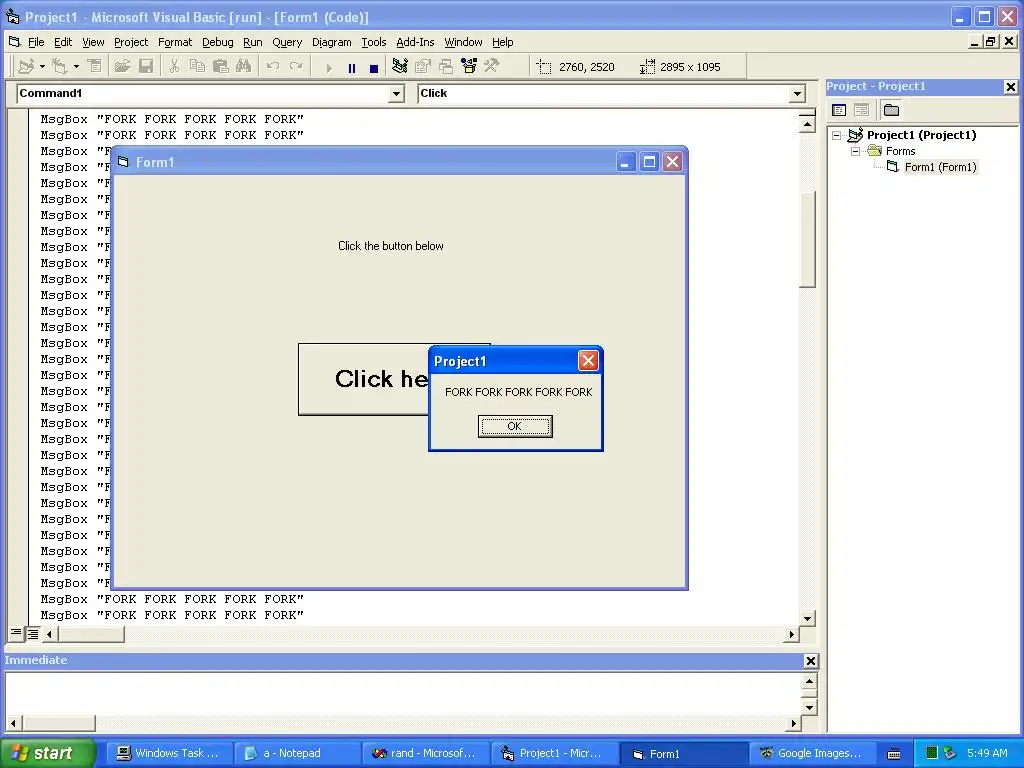Click the Undo arrow icon

coord(273,66)
